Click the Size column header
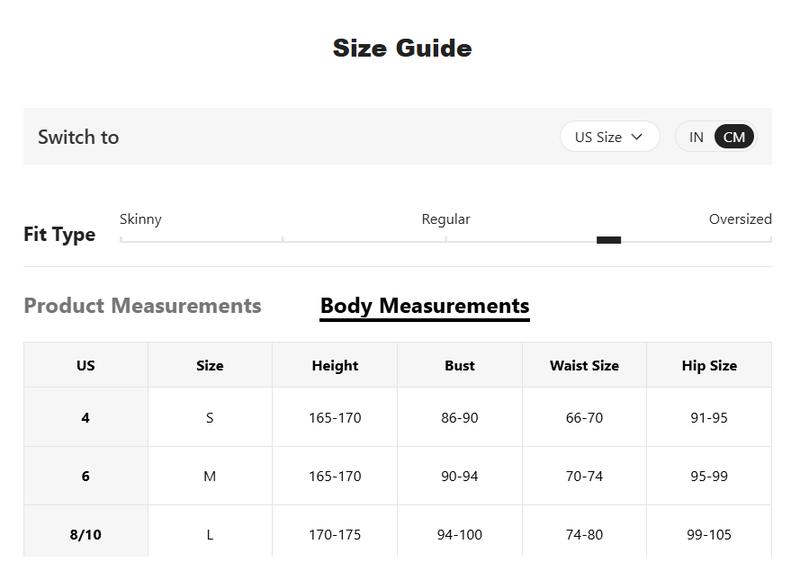Viewport: 800px width, 571px height. click(x=210, y=366)
